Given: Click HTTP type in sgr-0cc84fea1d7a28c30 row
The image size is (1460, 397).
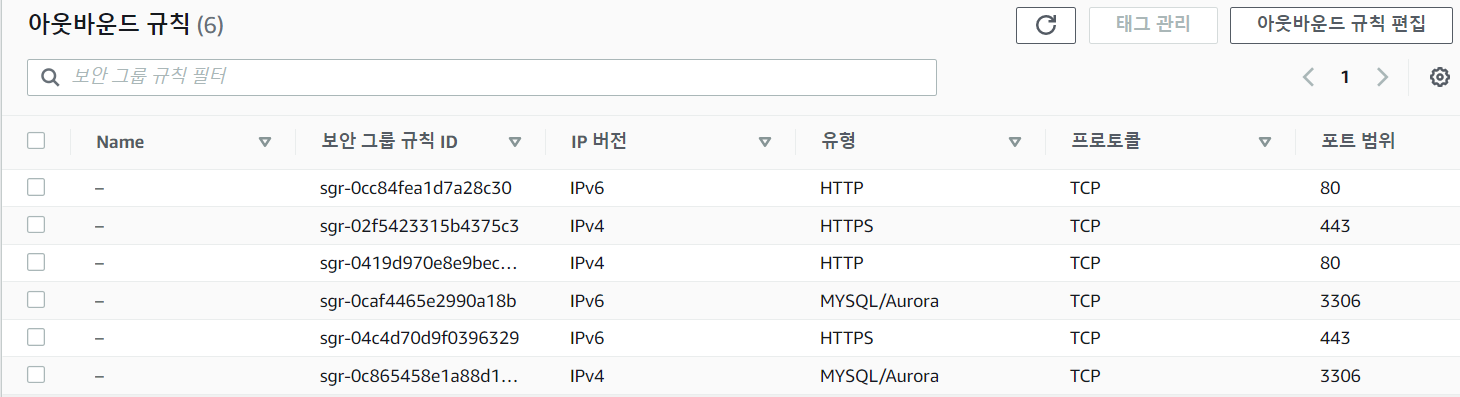Looking at the screenshot, I should 842,188.
